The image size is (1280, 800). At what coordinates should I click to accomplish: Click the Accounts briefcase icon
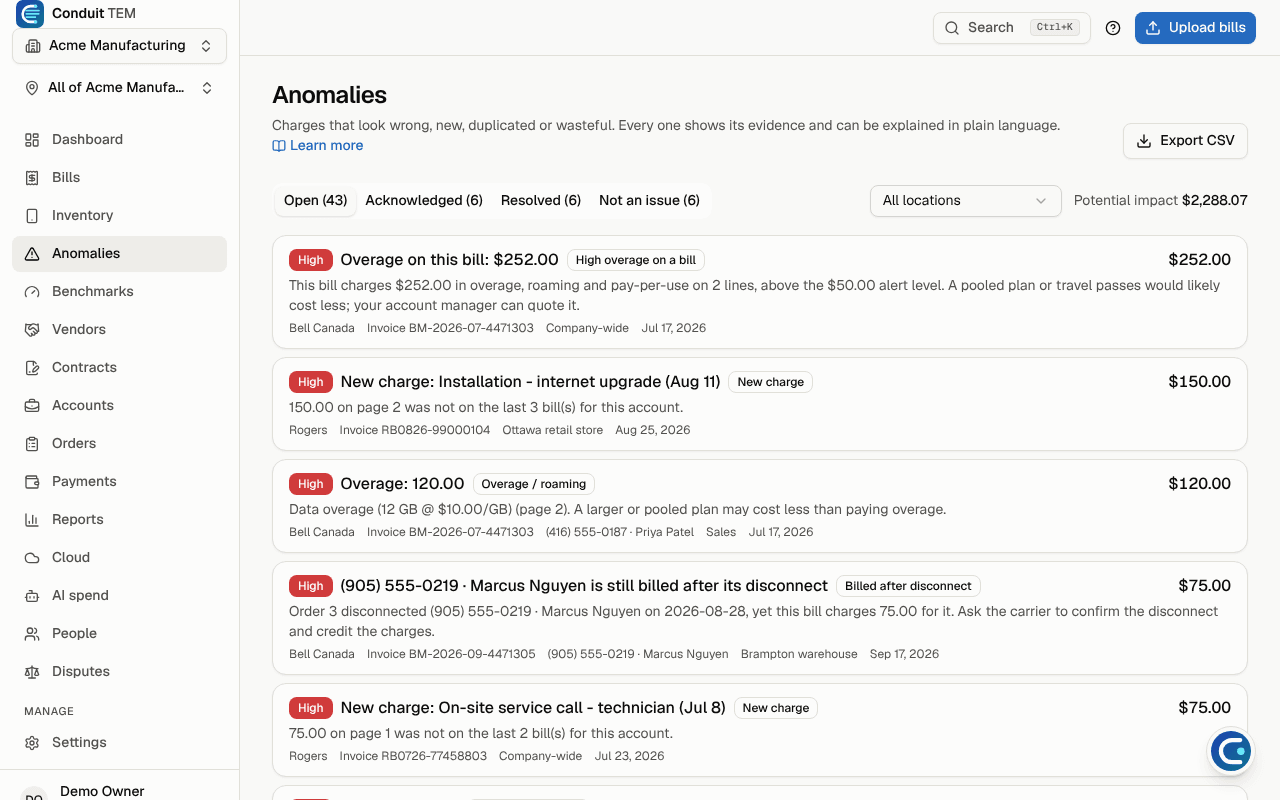pyautogui.click(x=32, y=406)
